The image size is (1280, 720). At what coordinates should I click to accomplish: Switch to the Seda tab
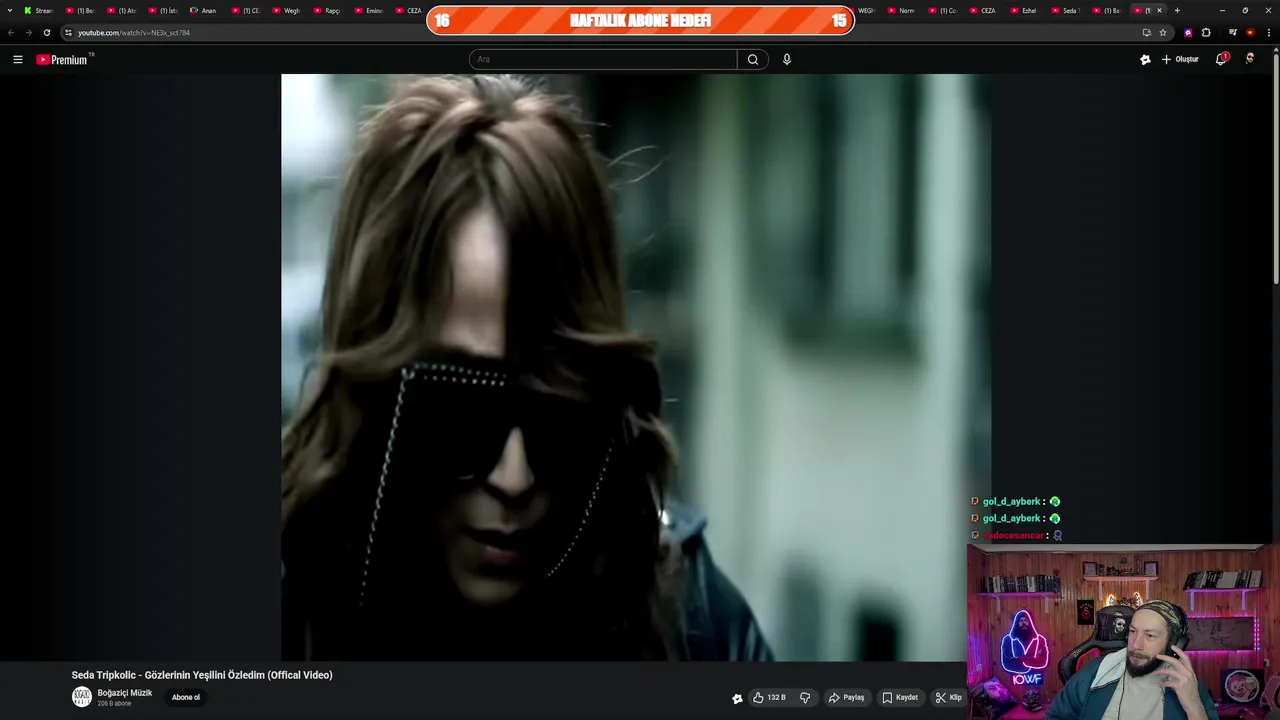[1064, 10]
